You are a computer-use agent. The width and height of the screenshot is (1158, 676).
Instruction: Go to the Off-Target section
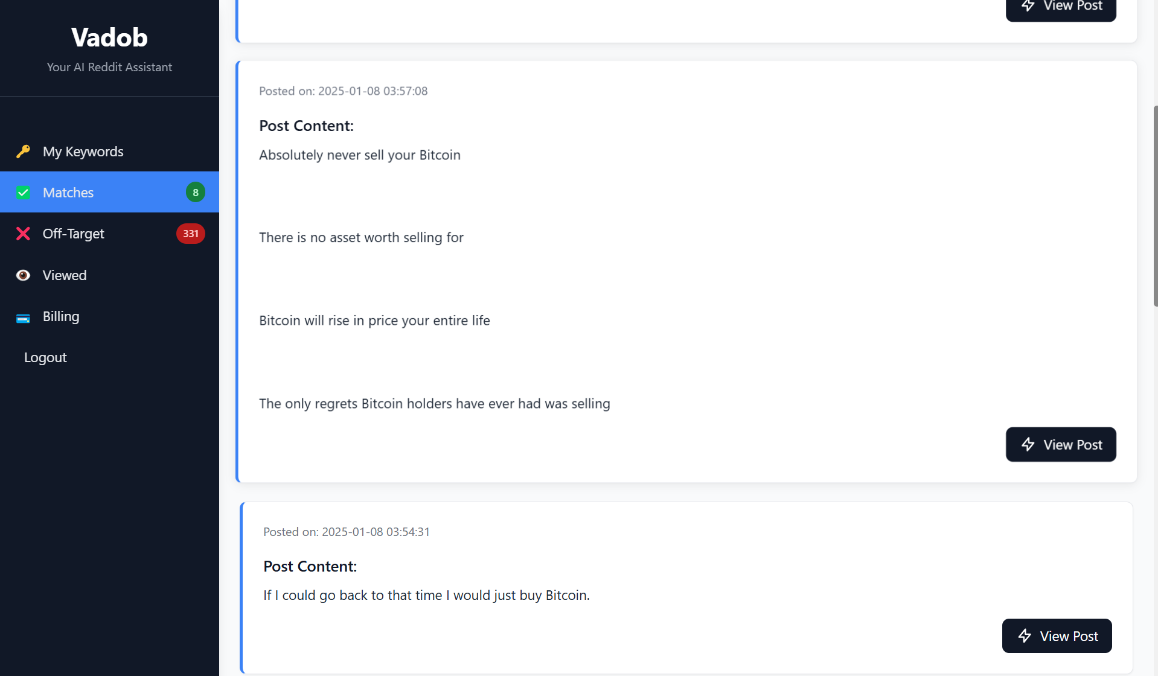[109, 233]
